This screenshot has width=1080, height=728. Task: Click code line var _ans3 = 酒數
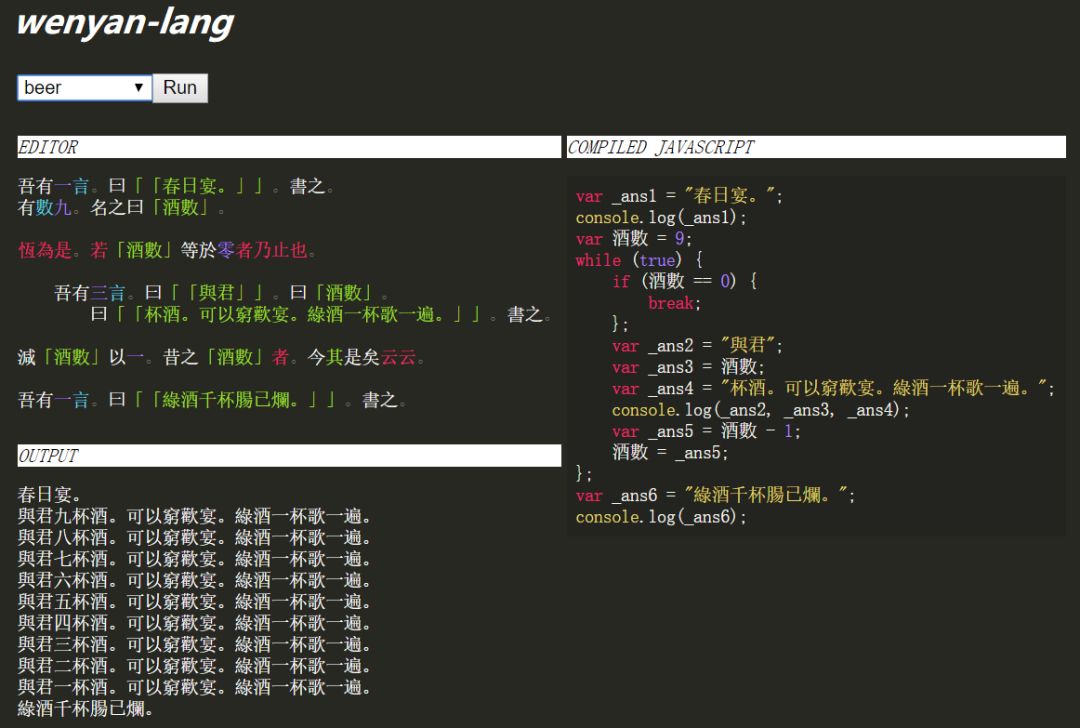[688, 367]
